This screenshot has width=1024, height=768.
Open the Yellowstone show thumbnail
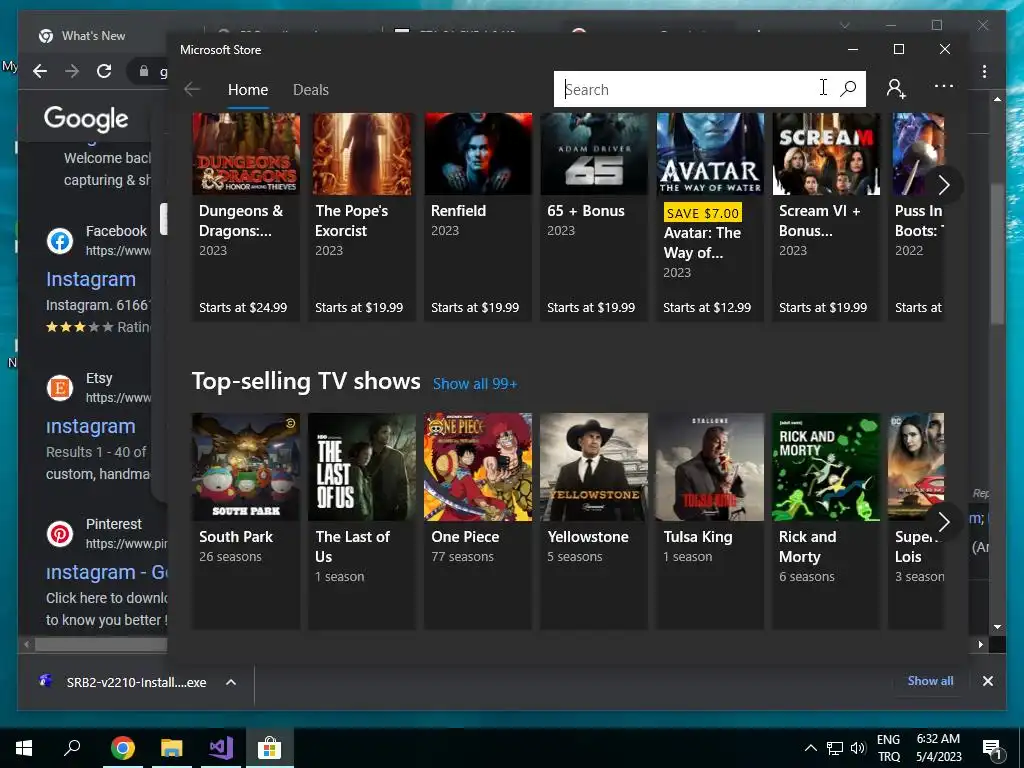[x=594, y=467]
